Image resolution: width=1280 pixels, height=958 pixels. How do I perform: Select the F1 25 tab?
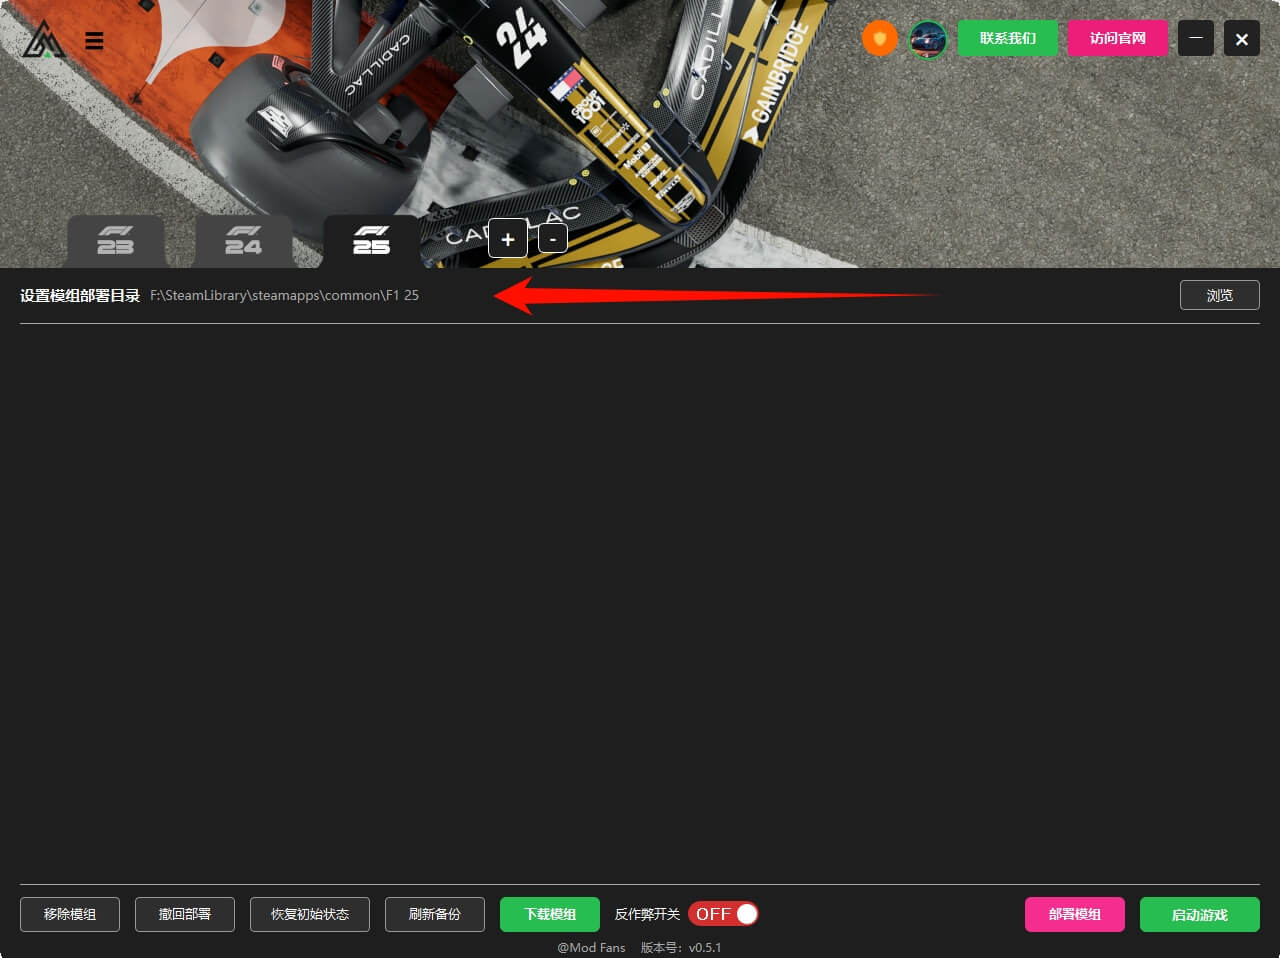371,241
